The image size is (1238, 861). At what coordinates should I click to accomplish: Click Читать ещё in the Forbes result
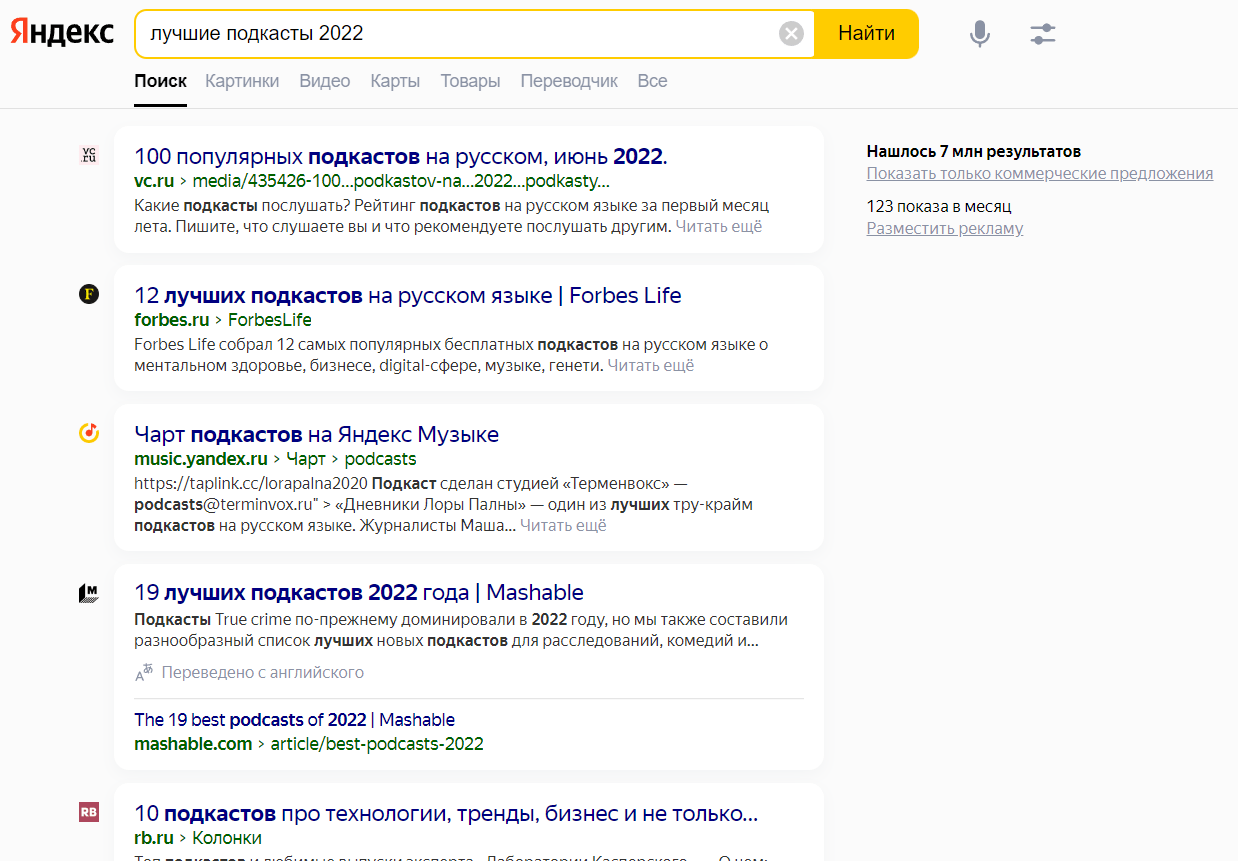650,366
